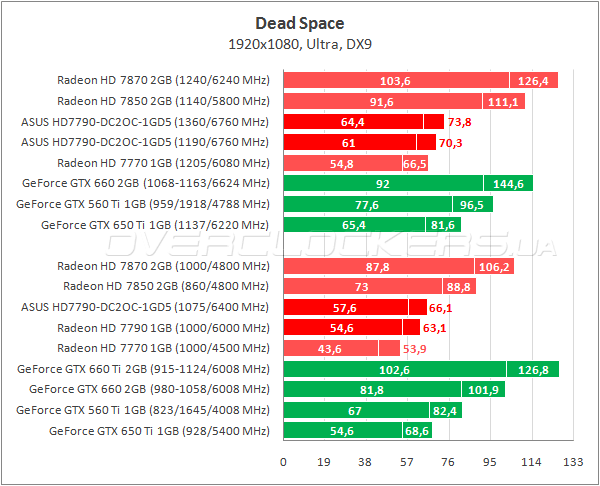Click the bar value 126,4
Image resolution: width=600 pixels, height=486 pixels.
coord(533,81)
